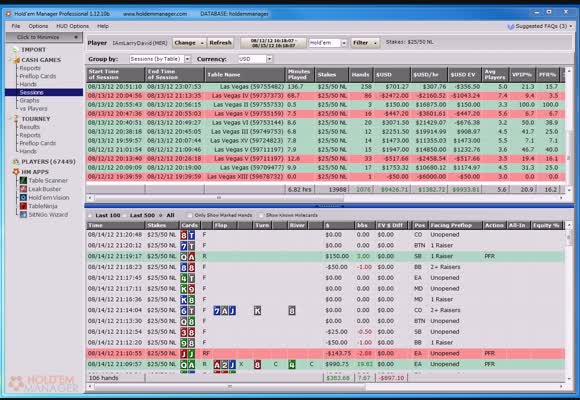
Task: Sort hands by Equity % column
Action: 546,225
